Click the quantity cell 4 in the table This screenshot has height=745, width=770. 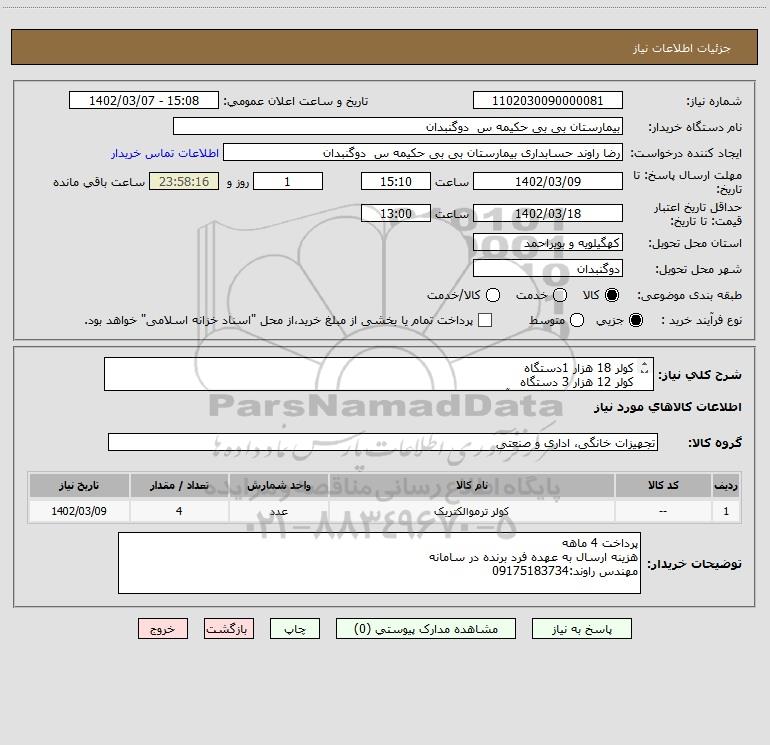coord(179,511)
